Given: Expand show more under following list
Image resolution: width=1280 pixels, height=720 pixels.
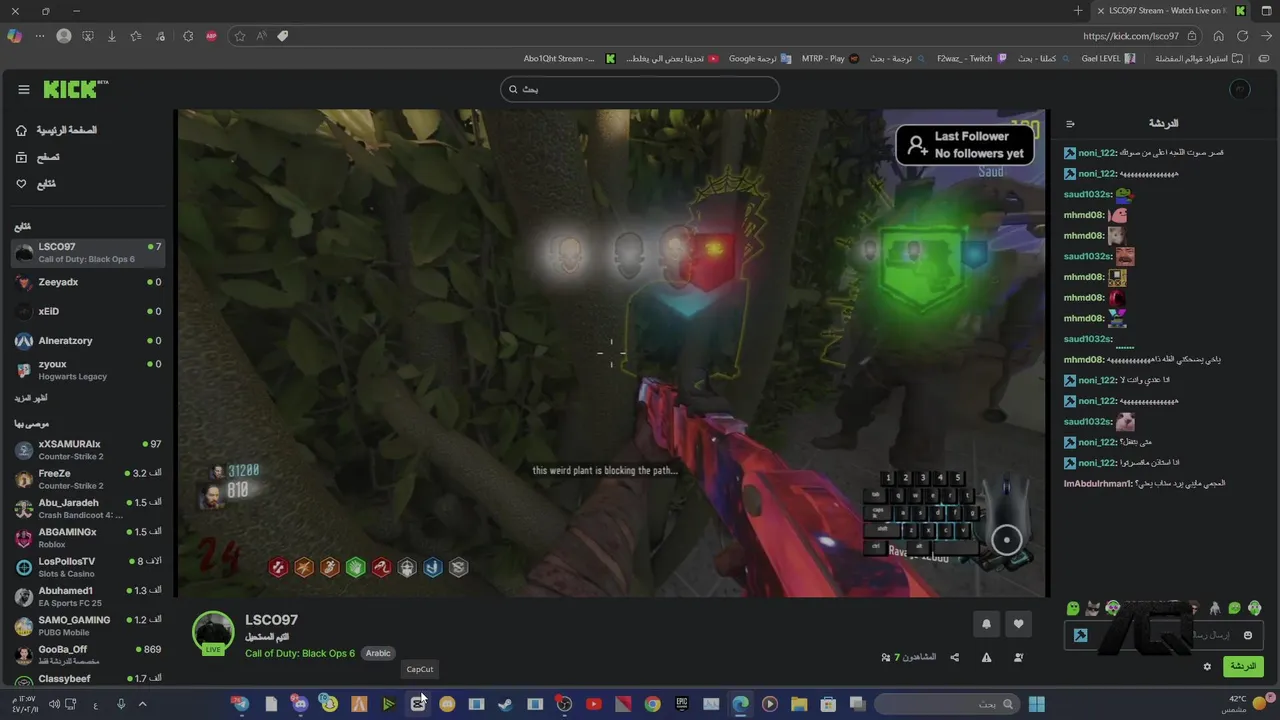Looking at the screenshot, I should tap(30, 398).
